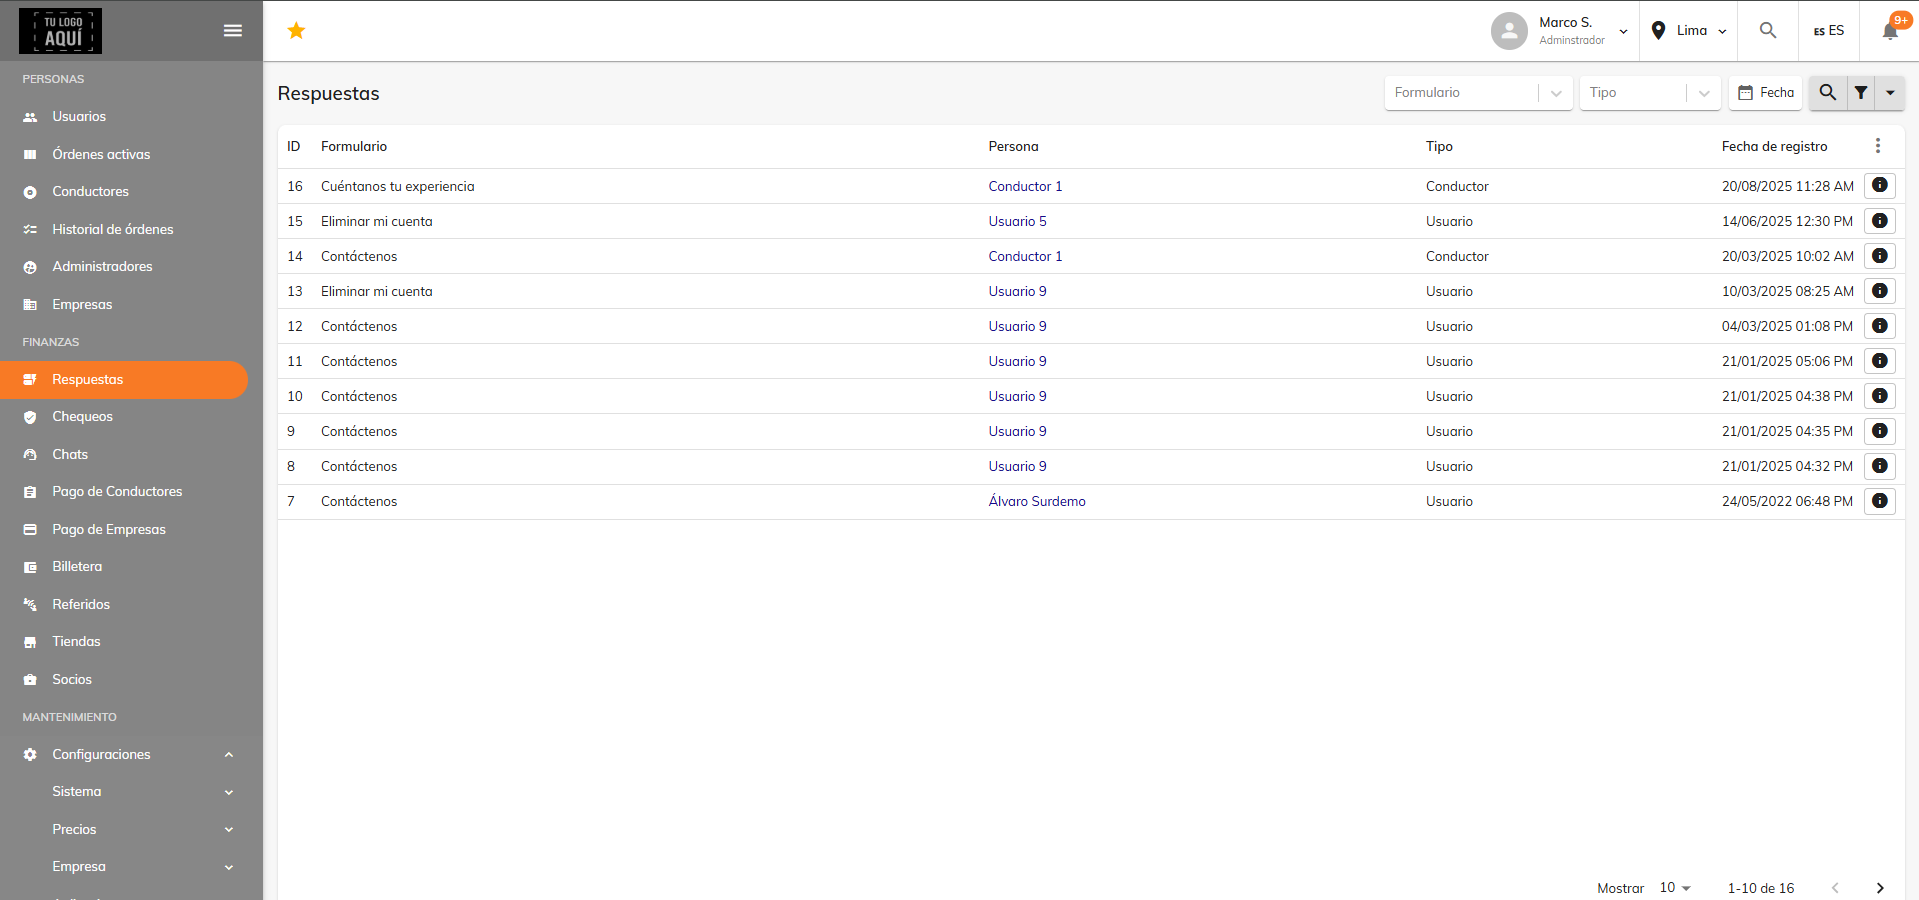Click the Persona column header

pyautogui.click(x=1013, y=146)
